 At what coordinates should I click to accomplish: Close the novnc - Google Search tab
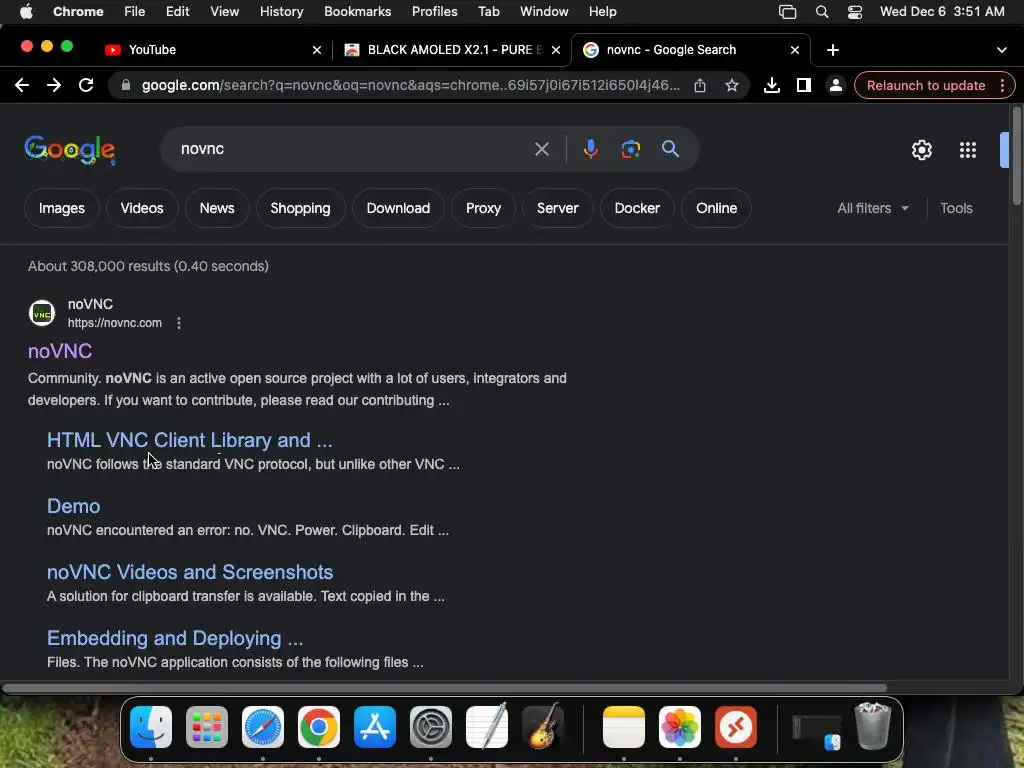pos(795,50)
